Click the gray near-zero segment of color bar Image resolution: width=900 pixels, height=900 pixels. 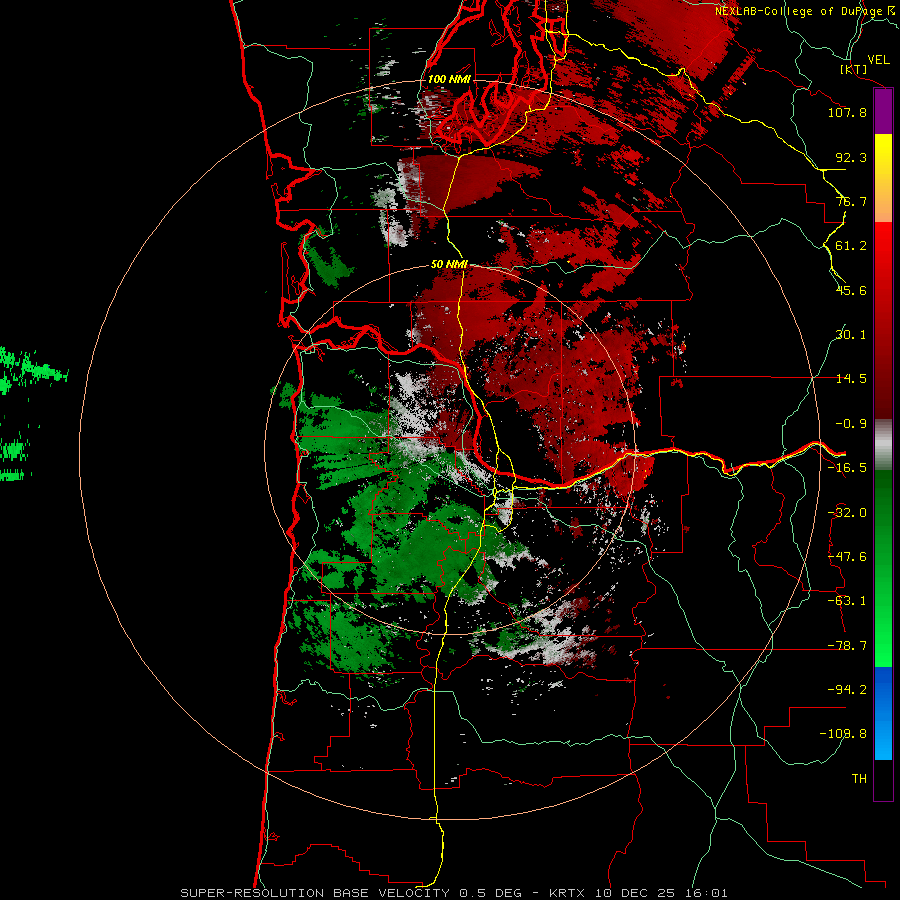pos(883,445)
